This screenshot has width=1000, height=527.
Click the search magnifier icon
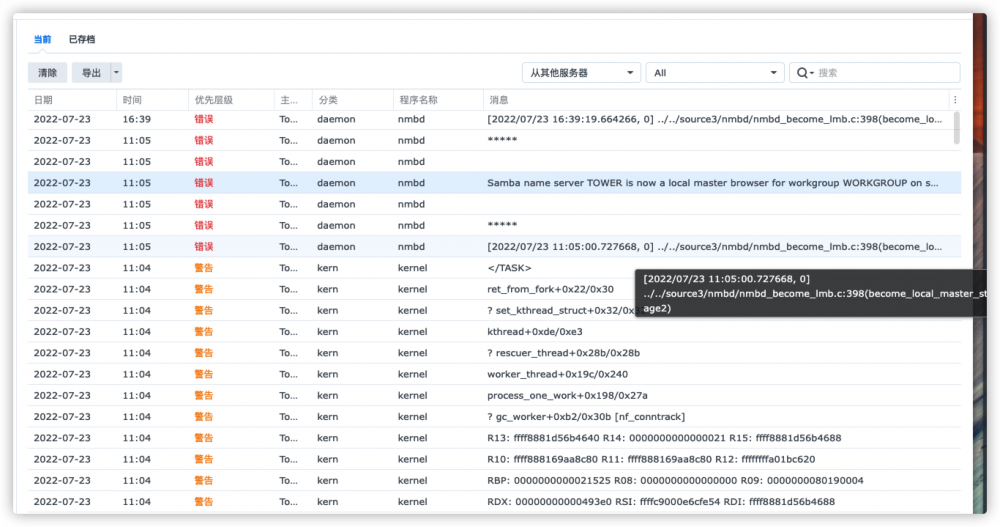tap(802, 73)
